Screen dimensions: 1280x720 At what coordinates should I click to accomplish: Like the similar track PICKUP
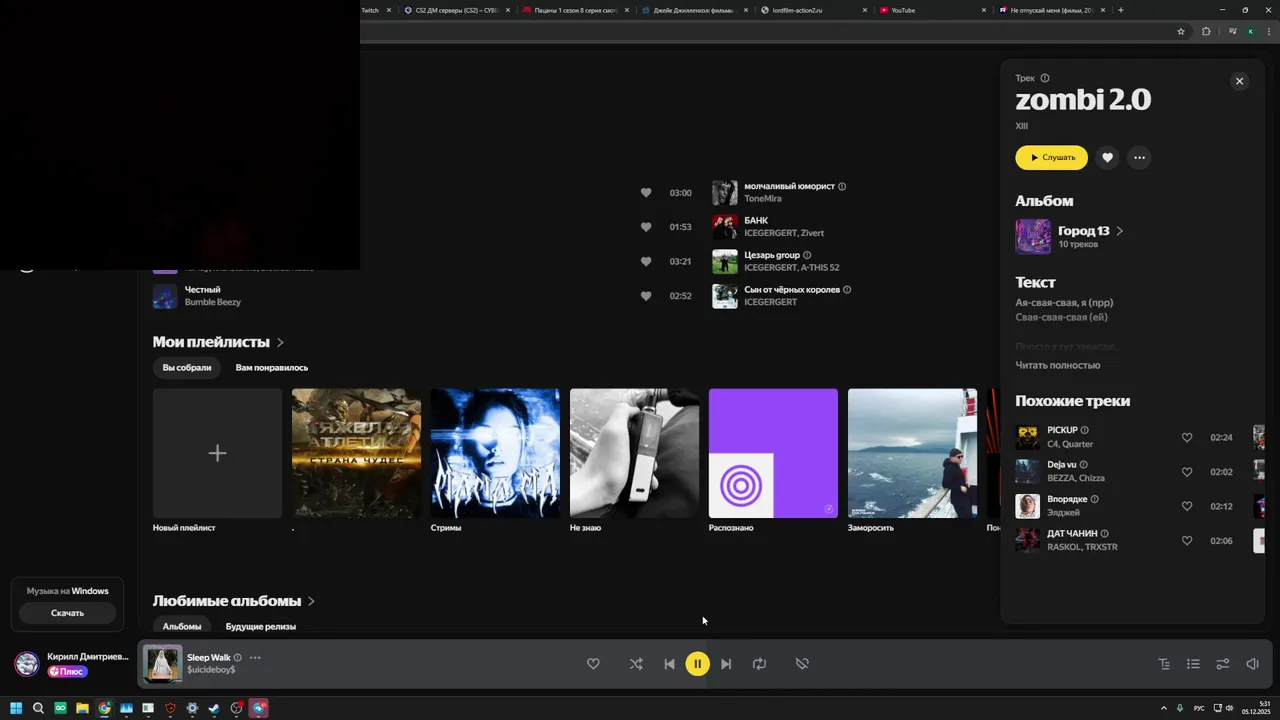coord(1187,437)
